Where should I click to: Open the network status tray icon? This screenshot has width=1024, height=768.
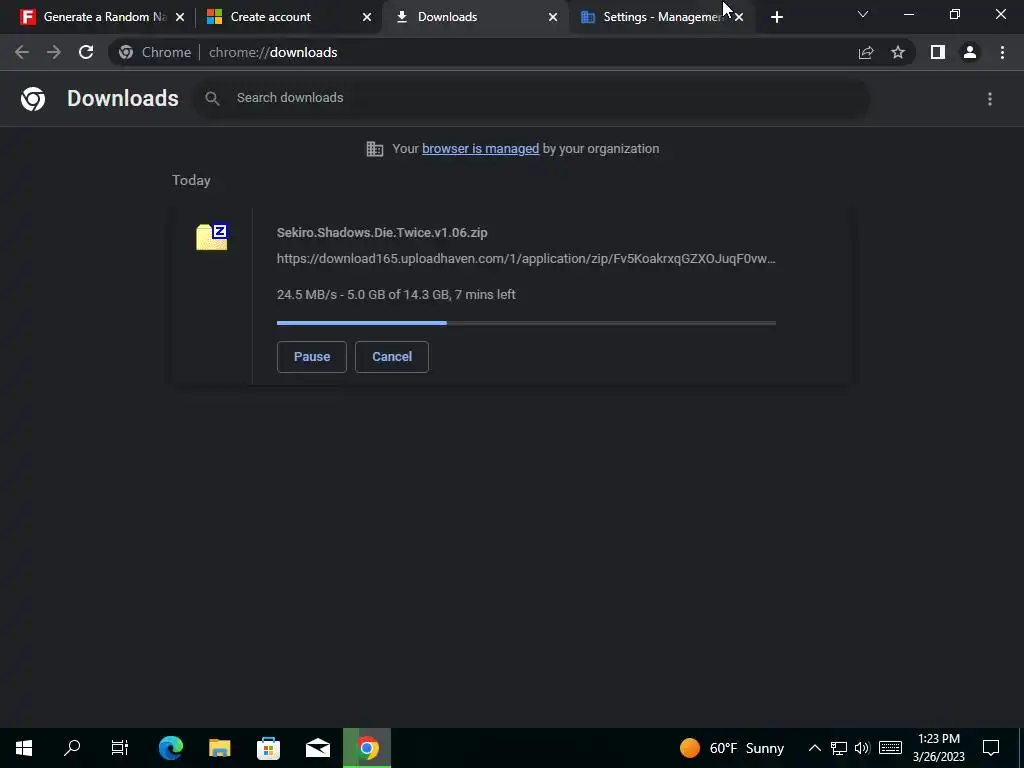pyautogui.click(x=839, y=748)
